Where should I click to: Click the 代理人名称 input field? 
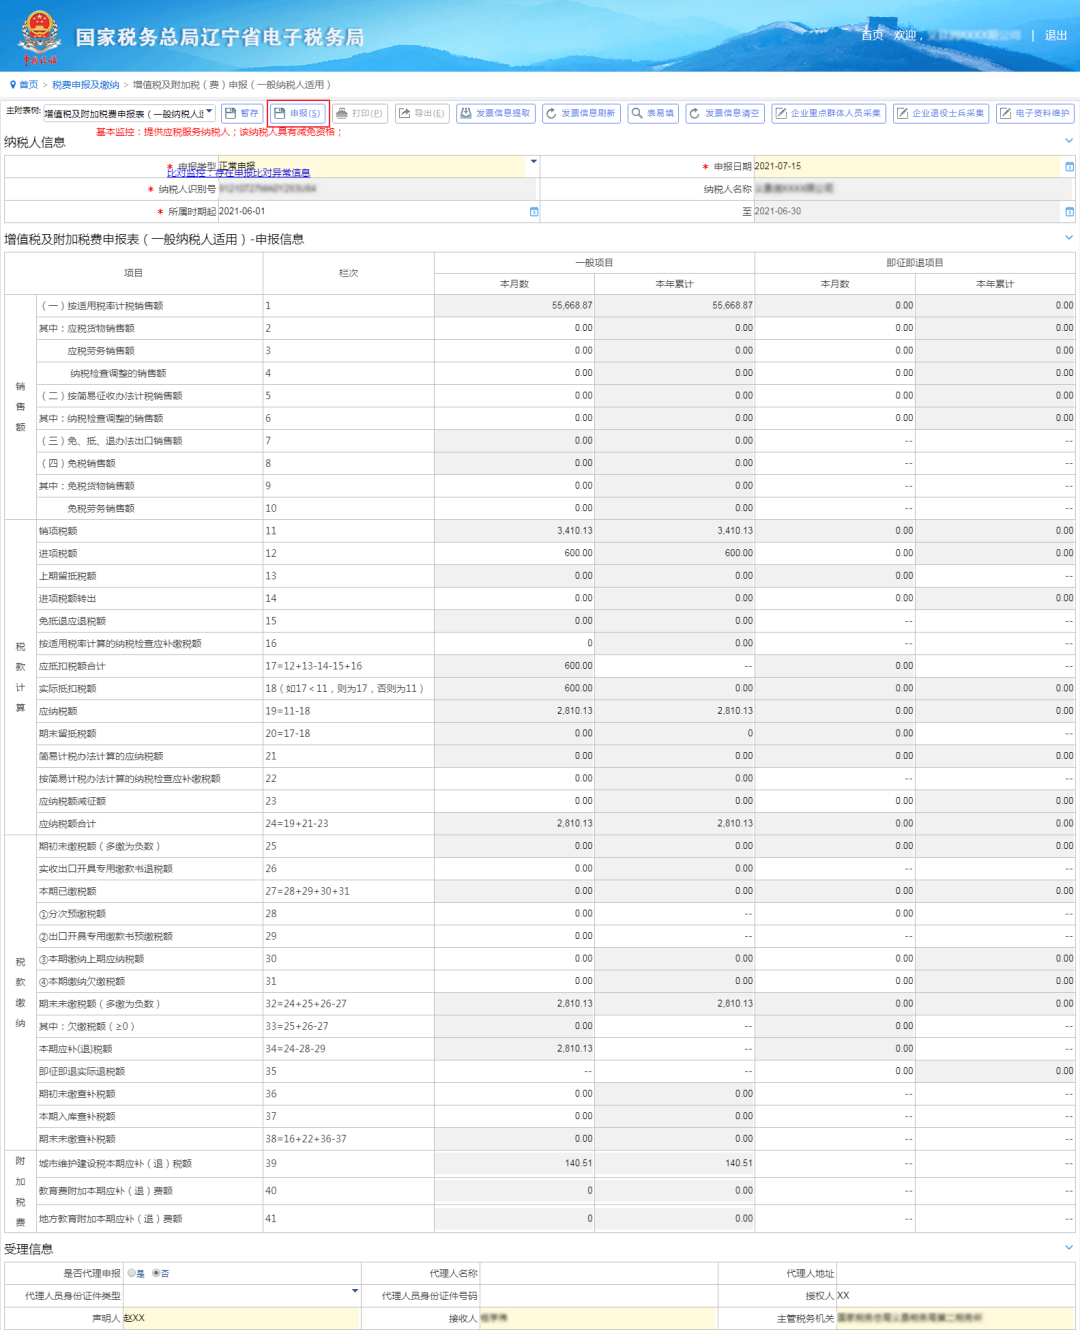pyautogui.click(x=598, y=1274)
